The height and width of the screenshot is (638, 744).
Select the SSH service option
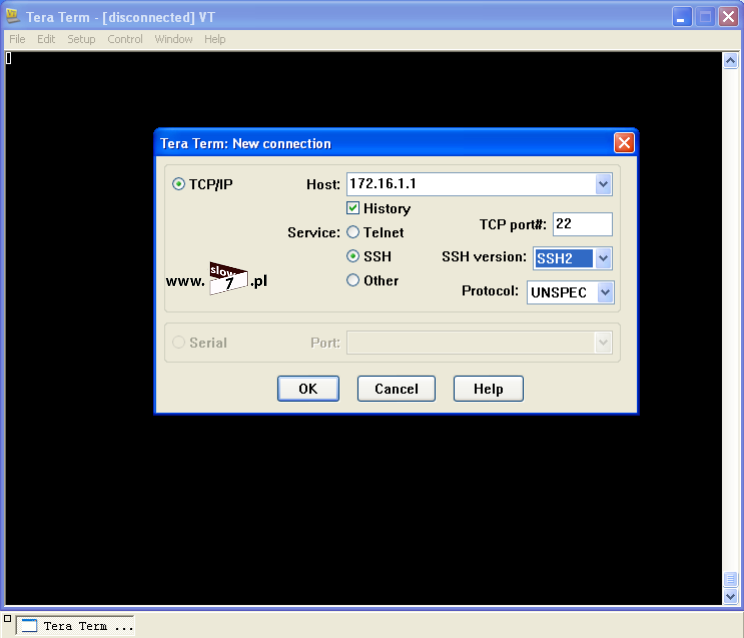pyautogui.click(x=353, y=256)
